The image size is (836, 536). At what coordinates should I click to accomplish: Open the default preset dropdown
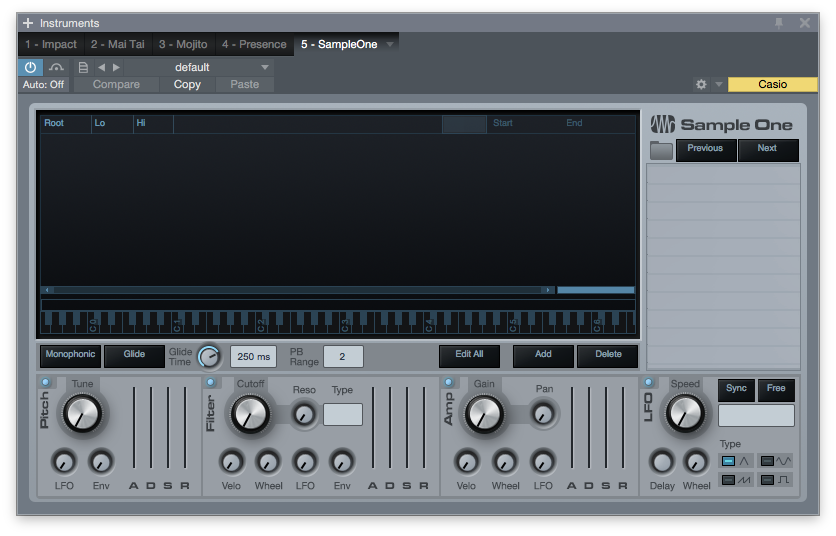click(x=220, y=67)
